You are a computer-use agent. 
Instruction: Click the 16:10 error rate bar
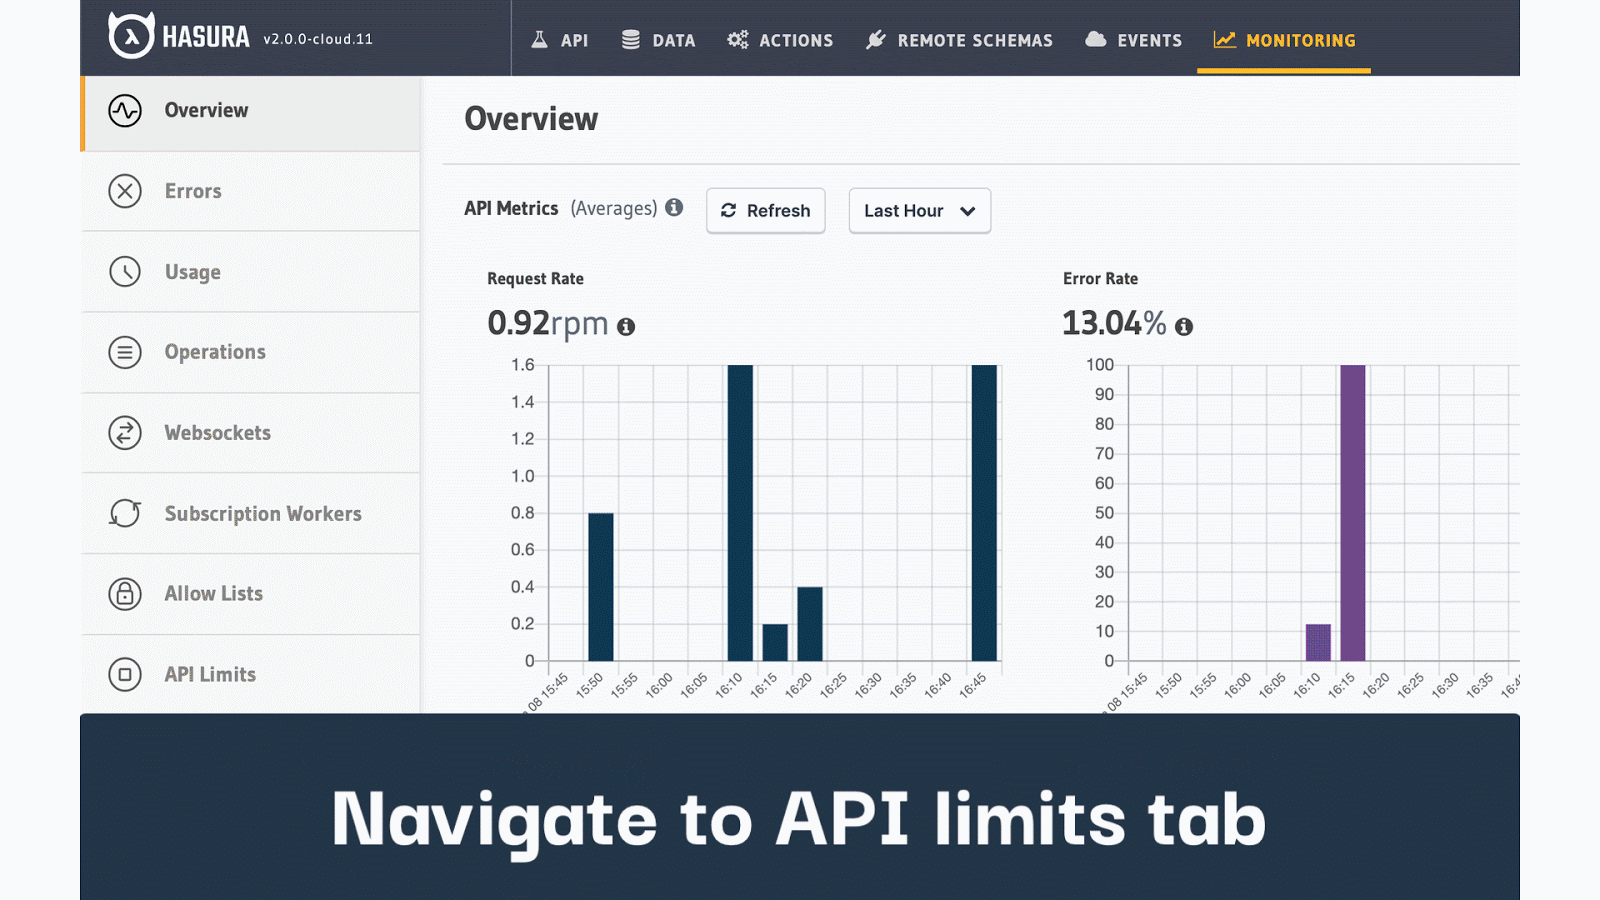[x=1318, y=642]
